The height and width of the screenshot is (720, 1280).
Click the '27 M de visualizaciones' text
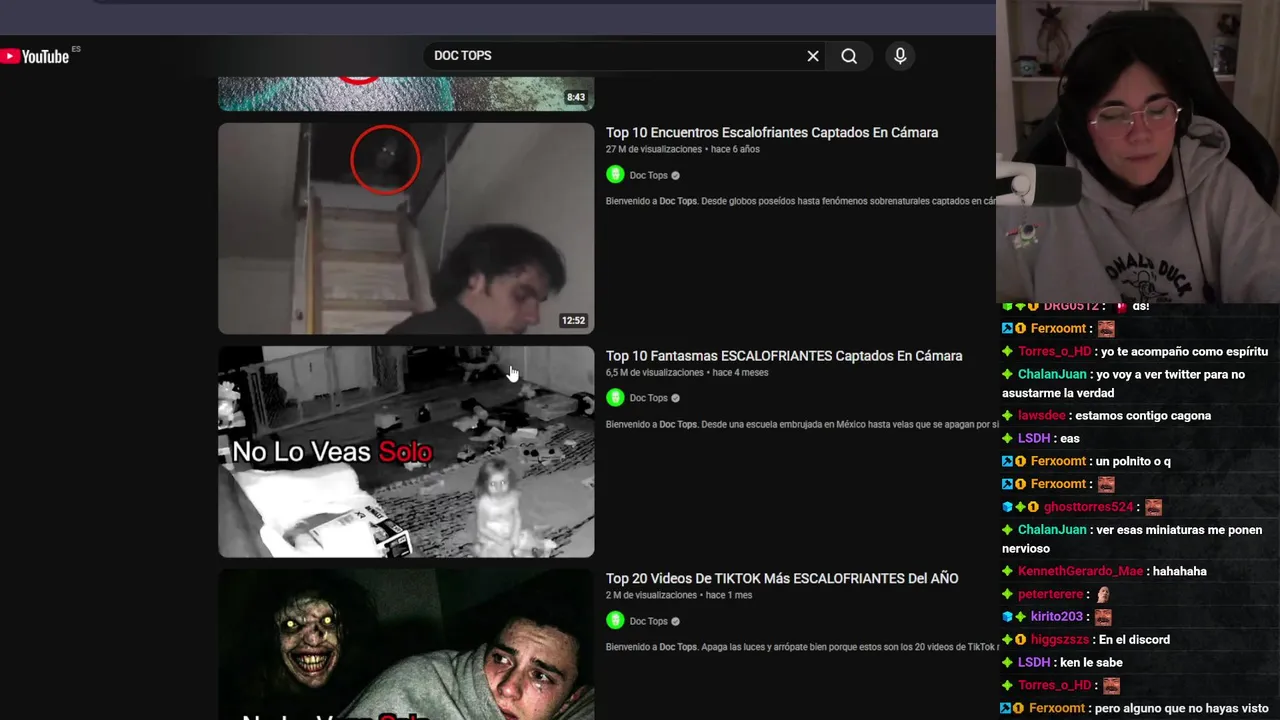(x=654, y=149)
